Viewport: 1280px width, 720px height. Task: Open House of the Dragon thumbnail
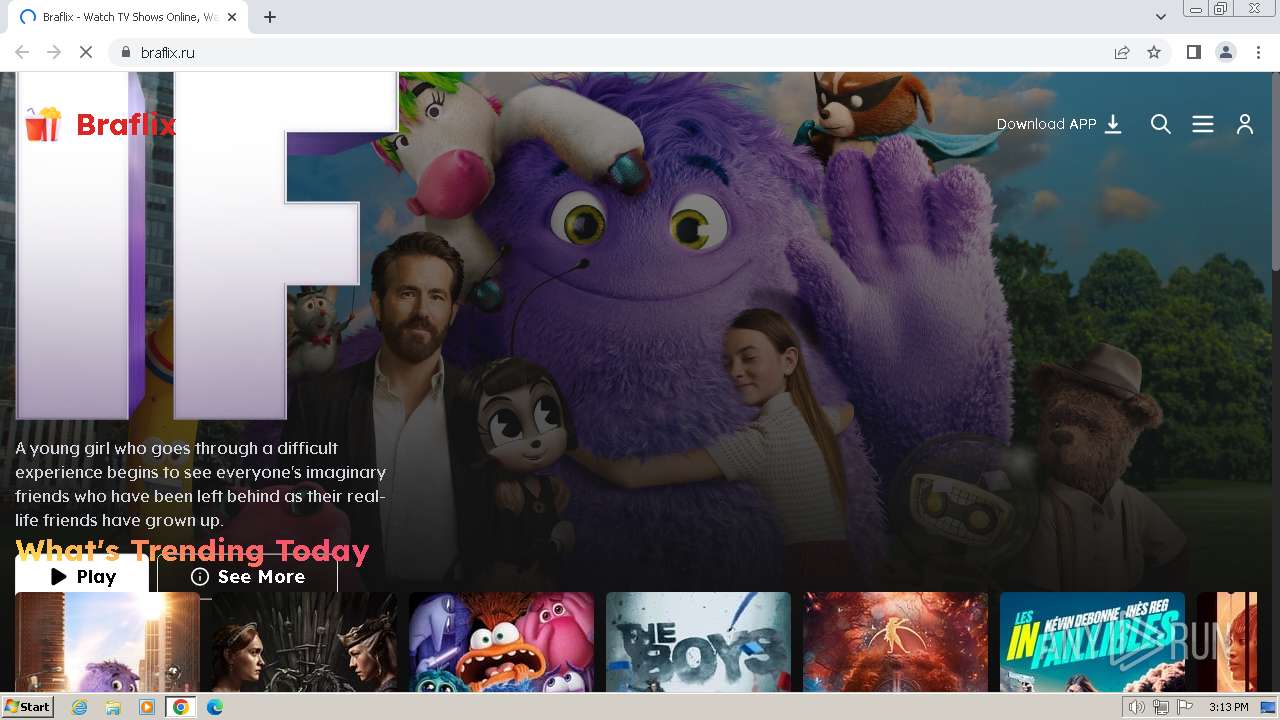point(304,642)
